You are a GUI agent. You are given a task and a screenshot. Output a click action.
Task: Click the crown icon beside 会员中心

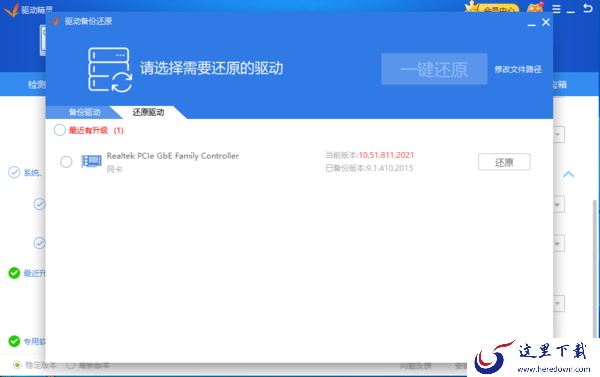coord(471,7)
